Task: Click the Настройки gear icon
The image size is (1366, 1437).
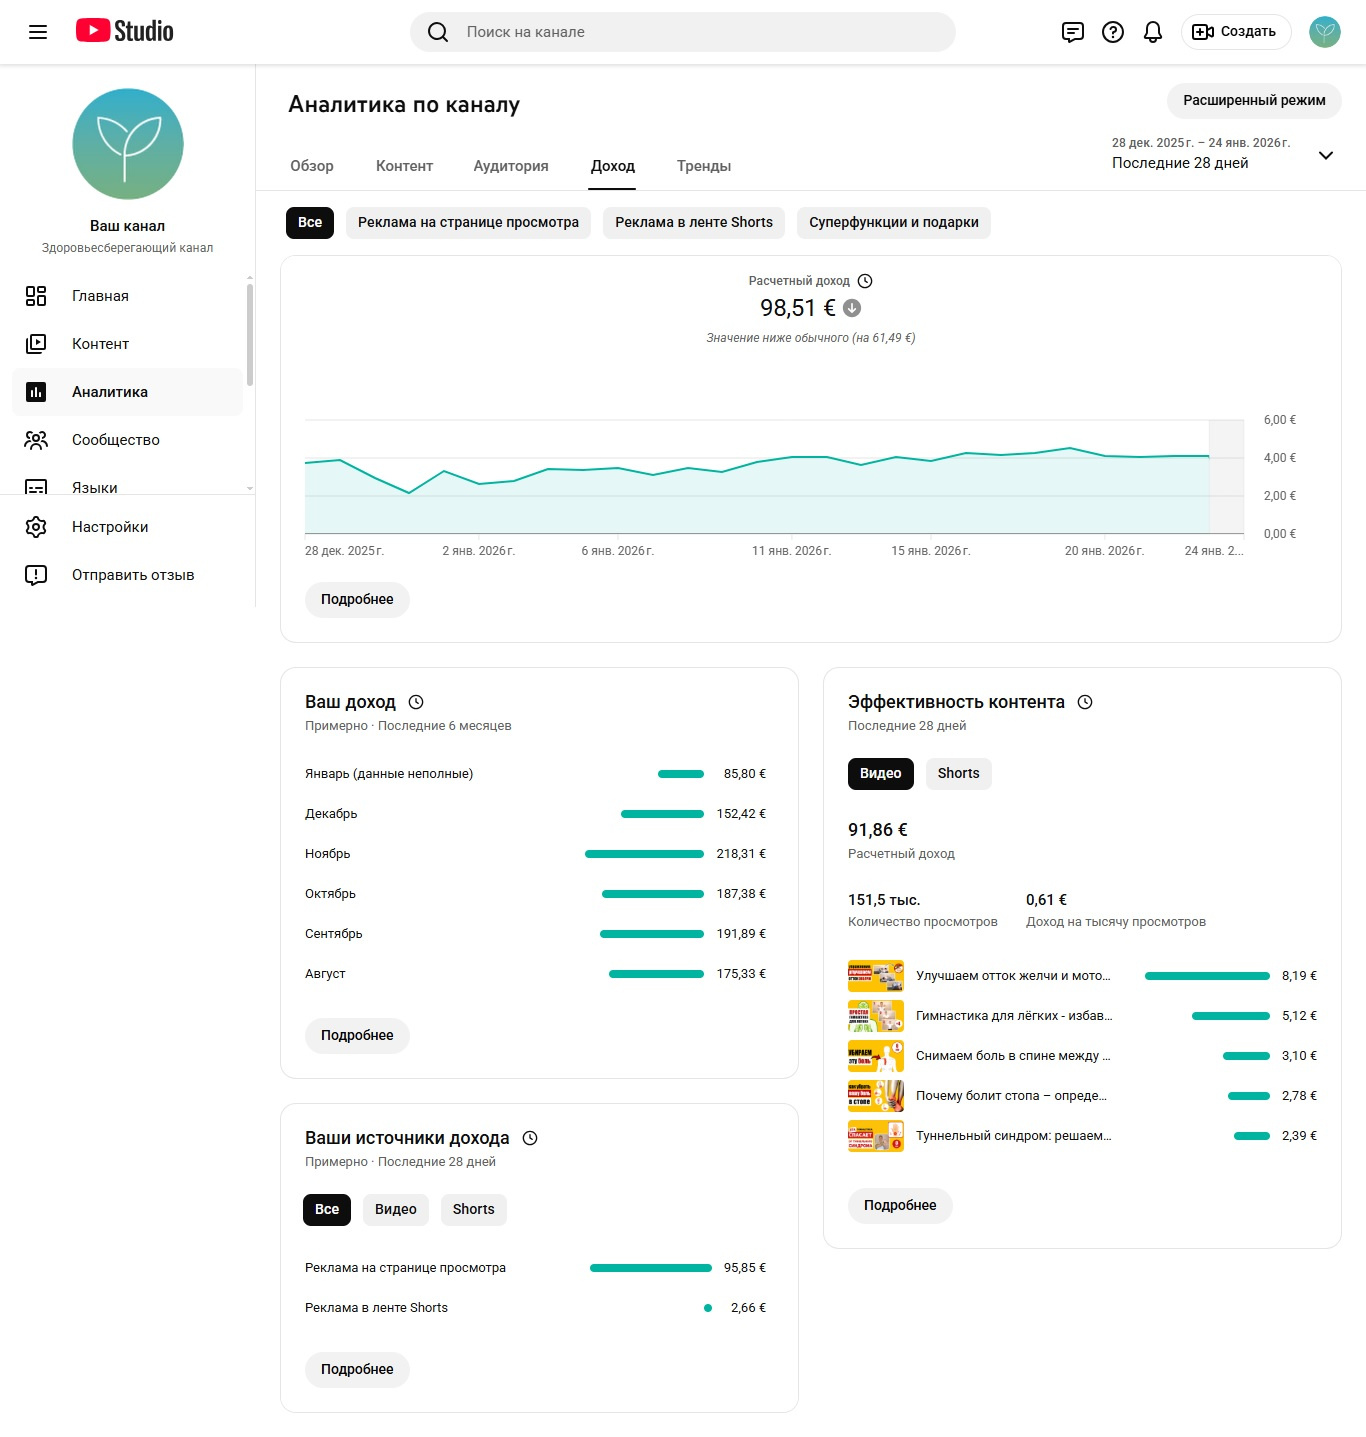Action: (x=36, y=527)
